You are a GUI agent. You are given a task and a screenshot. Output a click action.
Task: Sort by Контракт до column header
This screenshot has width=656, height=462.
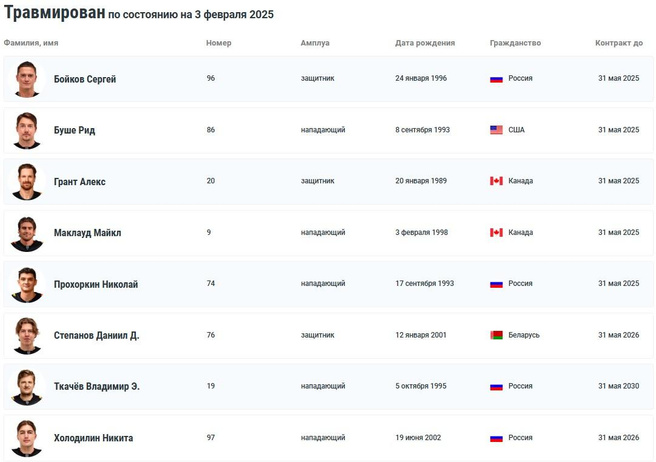(x=618, y=43)
